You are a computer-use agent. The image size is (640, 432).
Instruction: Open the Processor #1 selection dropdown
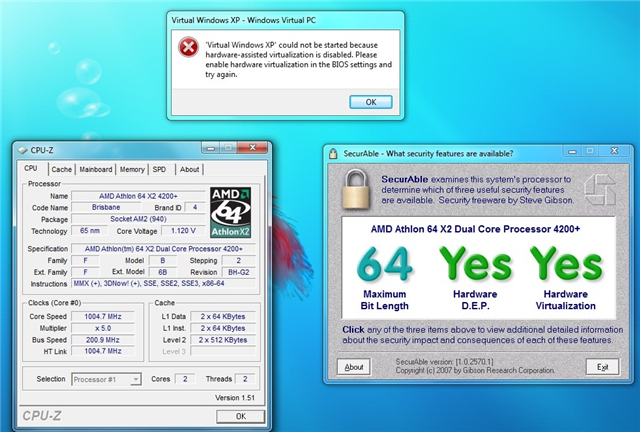107,379
